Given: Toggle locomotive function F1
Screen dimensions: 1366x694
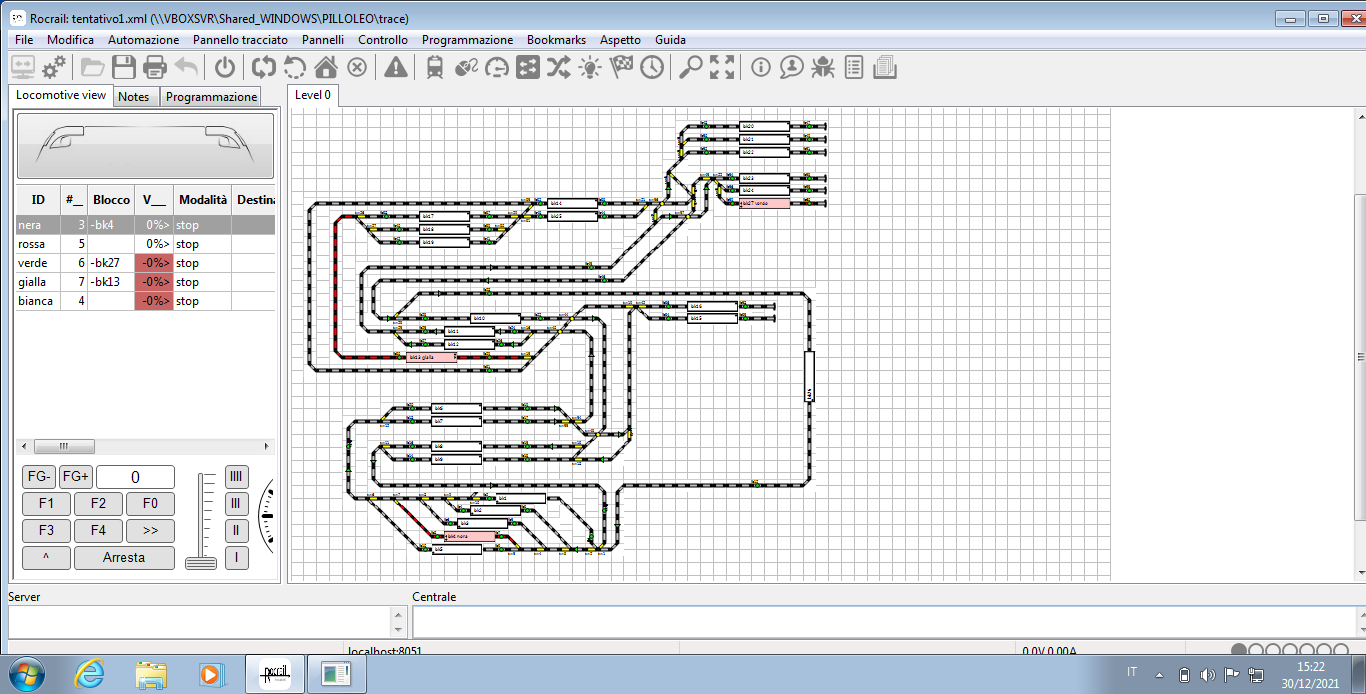Looking at the screenshot, I should click(46, 504).
